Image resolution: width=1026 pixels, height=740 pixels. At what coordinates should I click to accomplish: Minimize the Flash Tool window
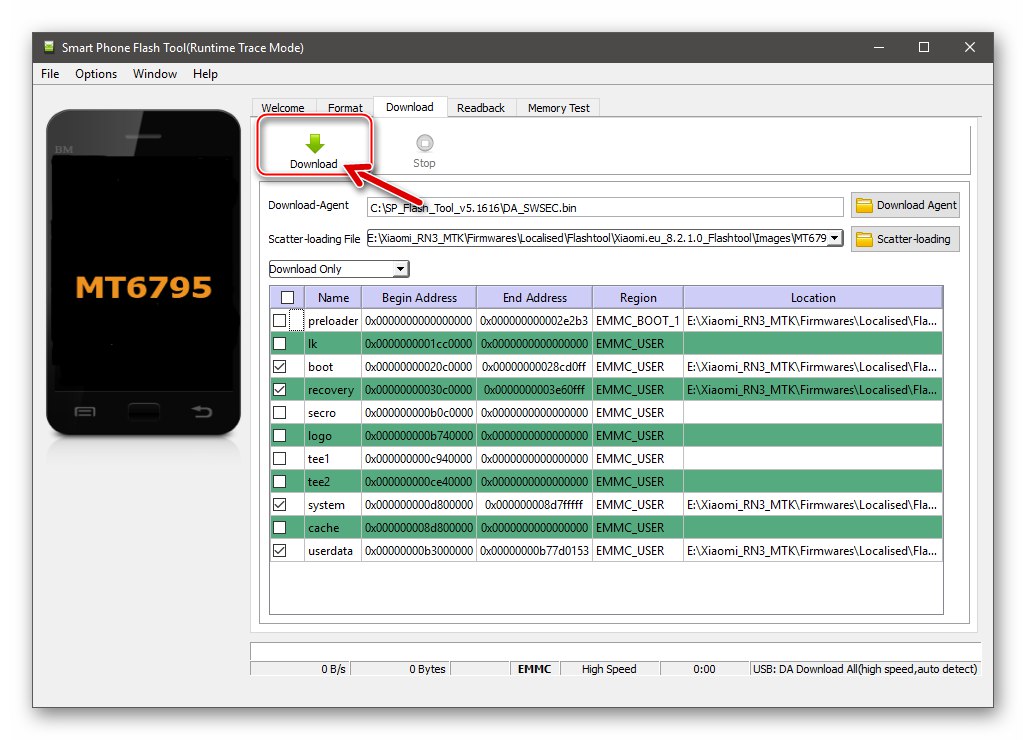point(879,47)
